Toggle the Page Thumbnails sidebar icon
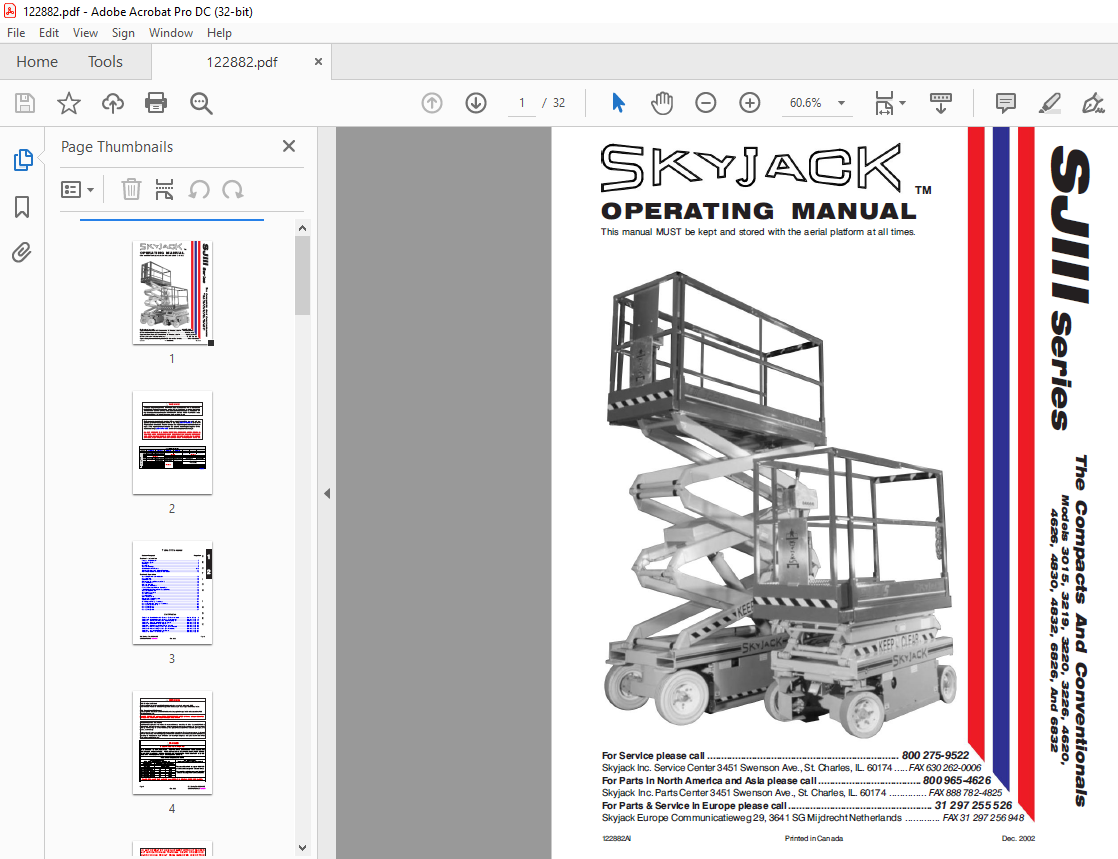This screenshot has height=859, width=1118. 22,160
